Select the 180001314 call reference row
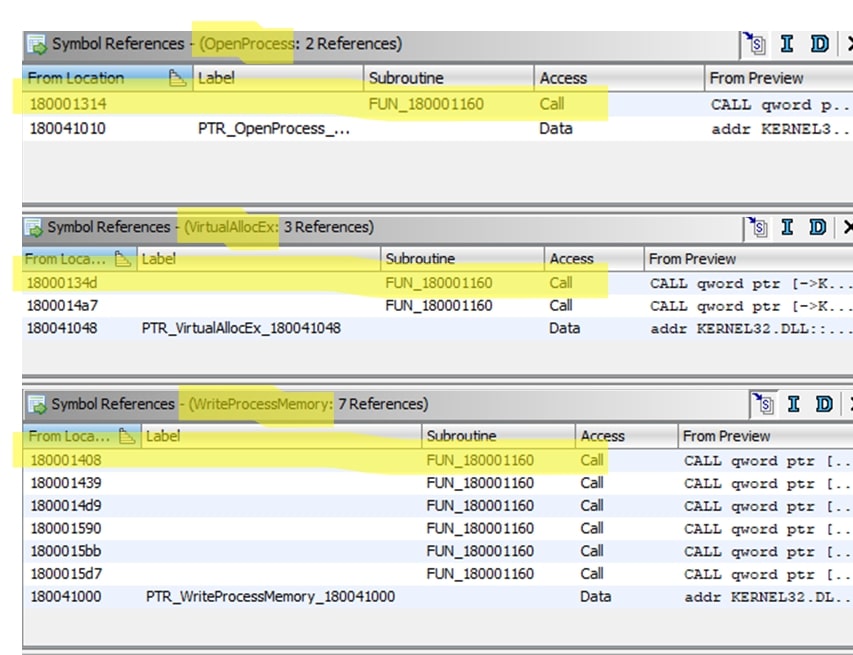Viewport: 853px width, 655px height. click(68, 104)
